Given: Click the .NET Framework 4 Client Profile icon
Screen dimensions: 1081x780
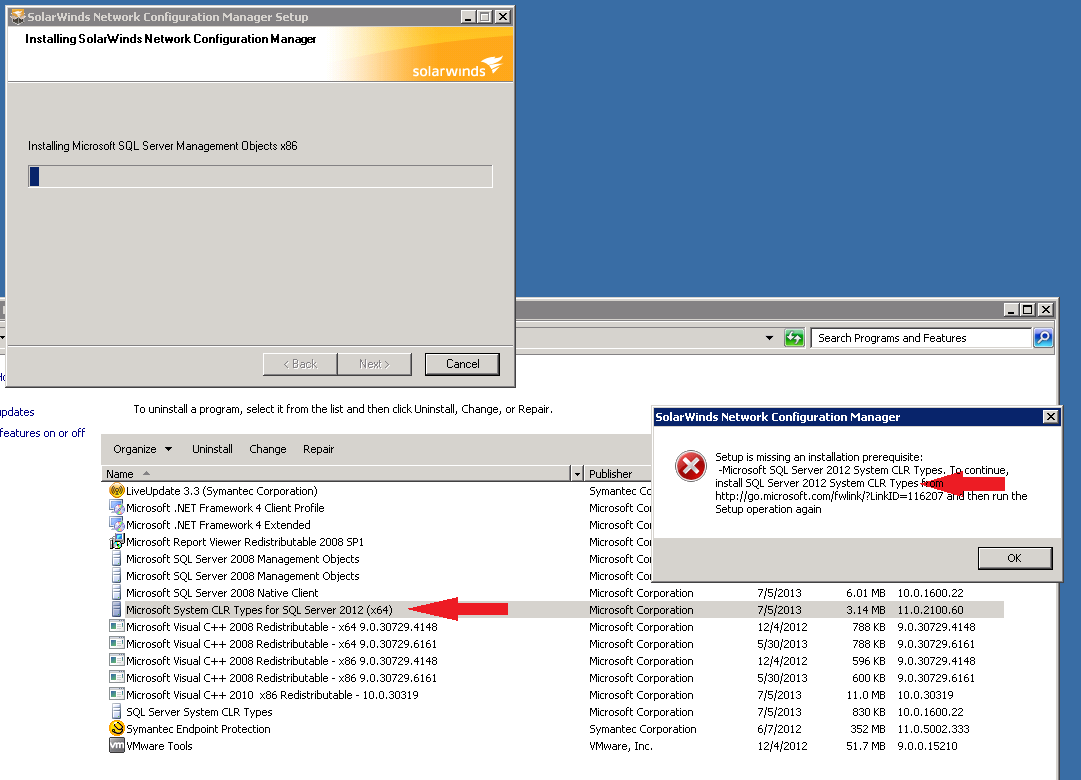Looking at the screenshot, I should 117,508.
